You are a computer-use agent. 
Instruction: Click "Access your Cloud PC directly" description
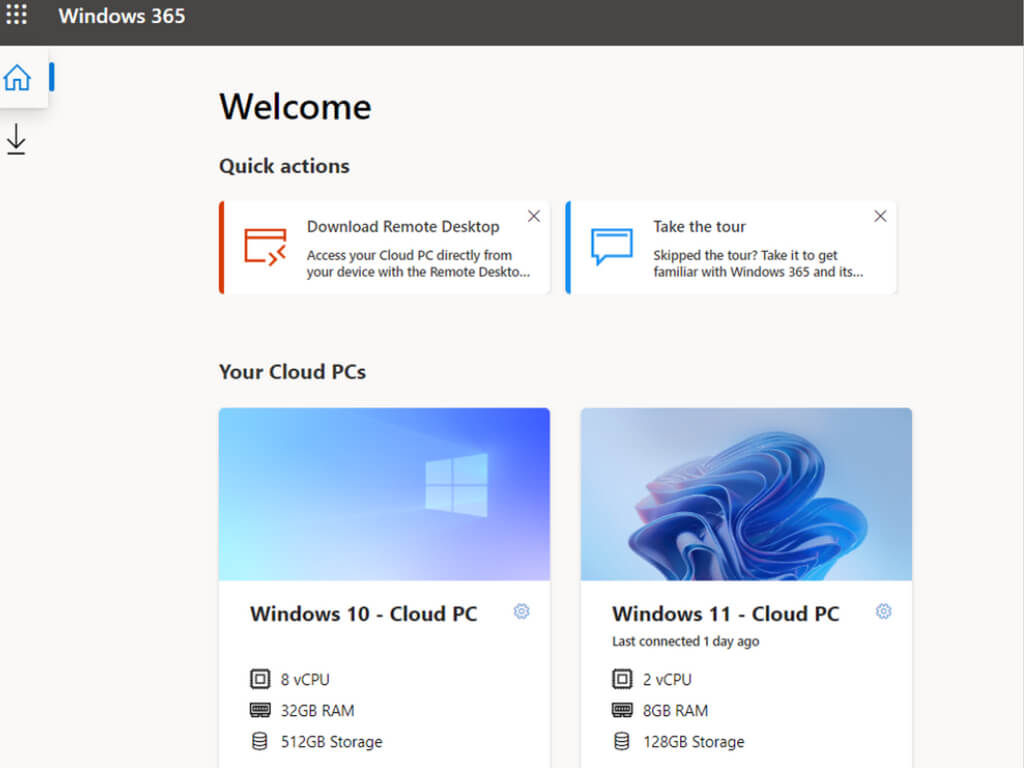click(418, 263)
